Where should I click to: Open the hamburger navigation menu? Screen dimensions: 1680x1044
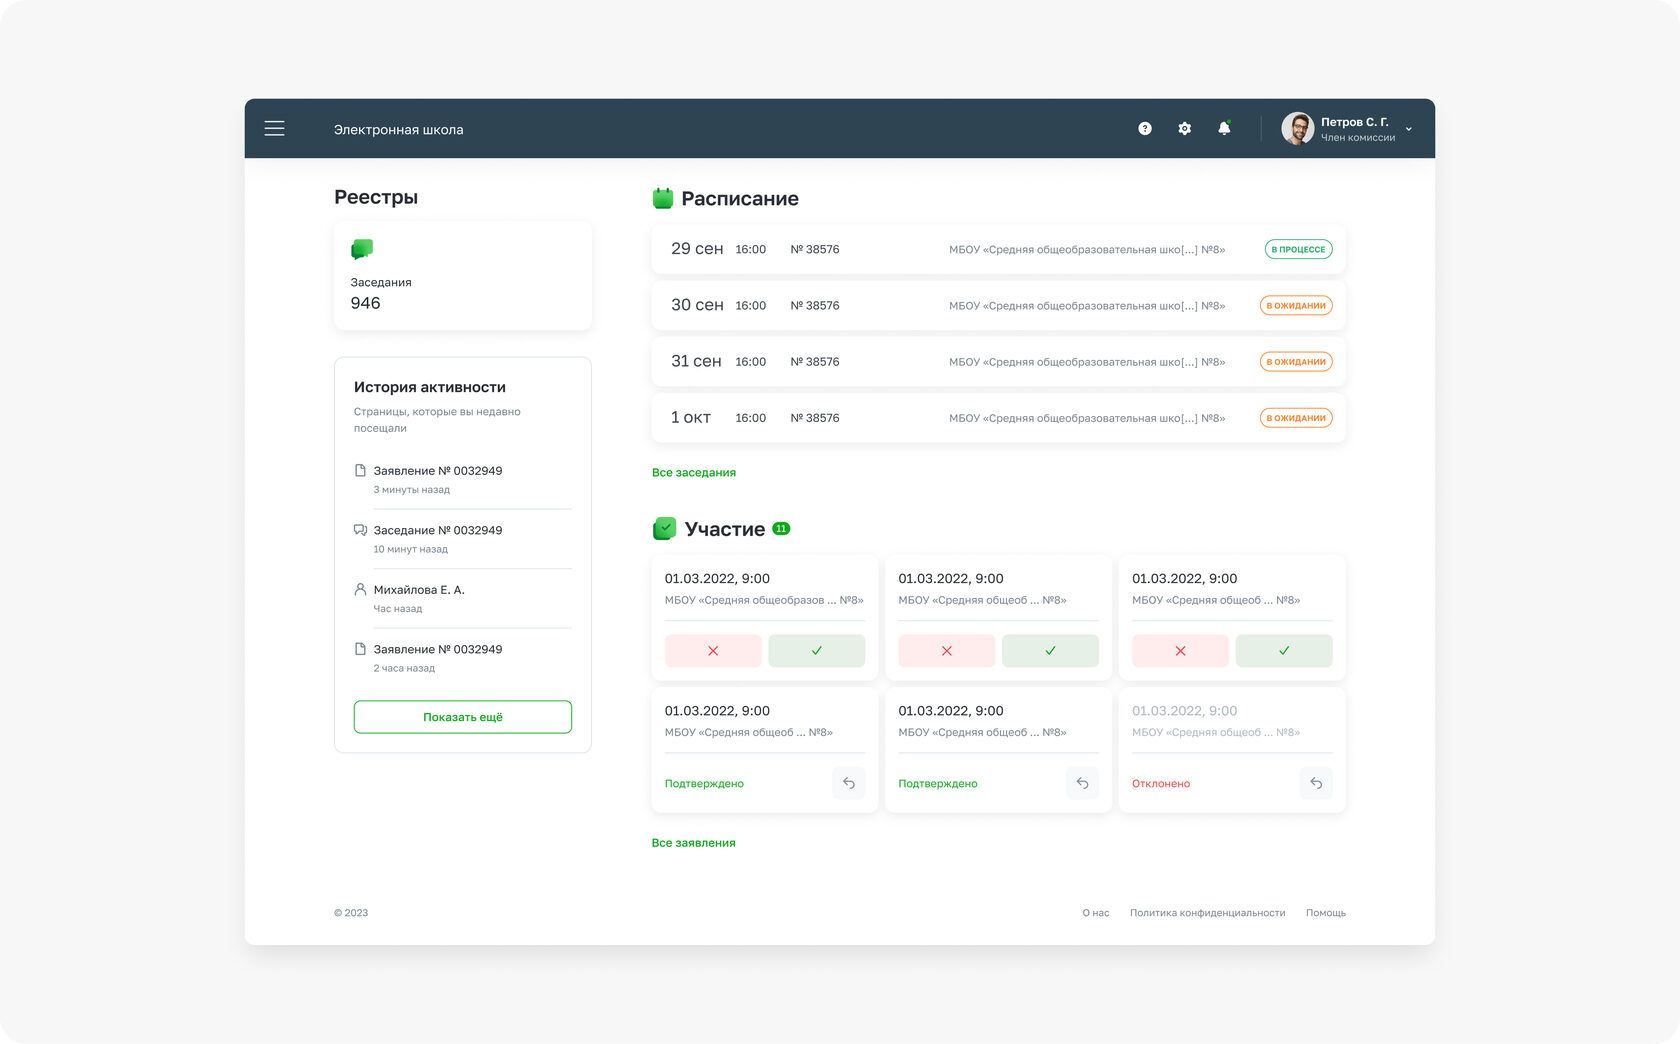coord(274,129)
